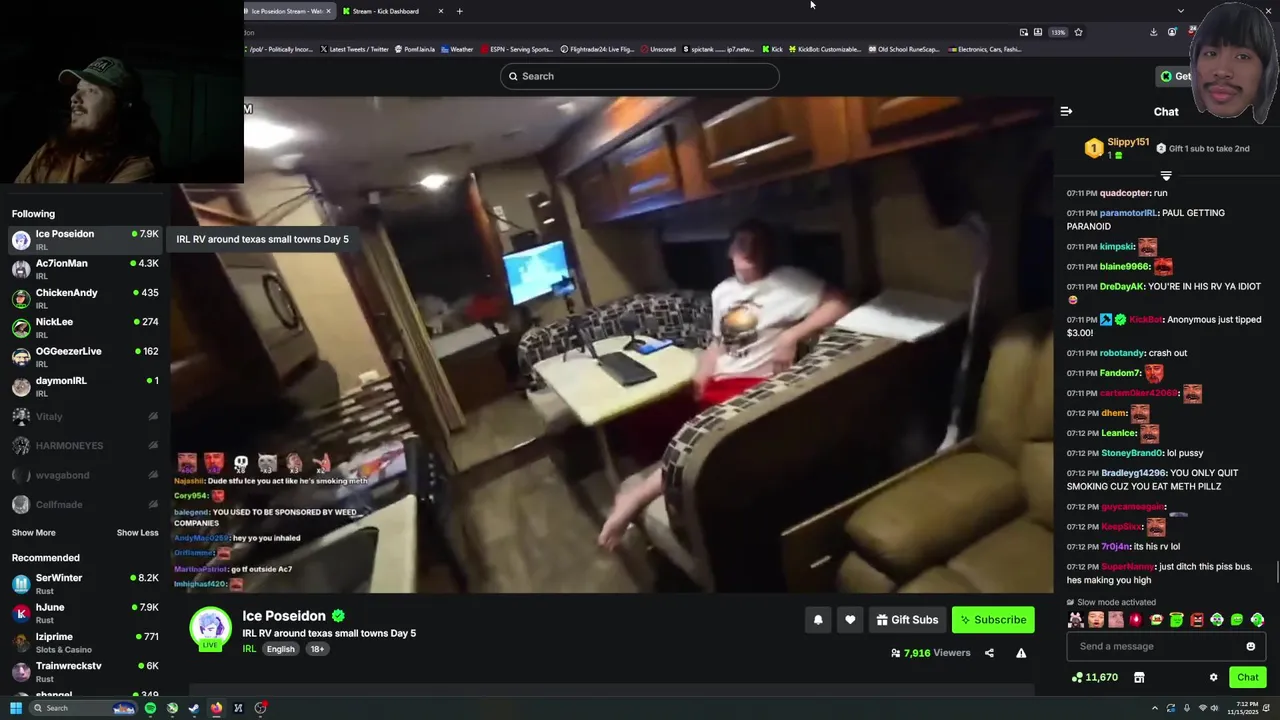Click the 133% zoom level indicator
Screen dimensions: 1280x720
click(1058, 32)
